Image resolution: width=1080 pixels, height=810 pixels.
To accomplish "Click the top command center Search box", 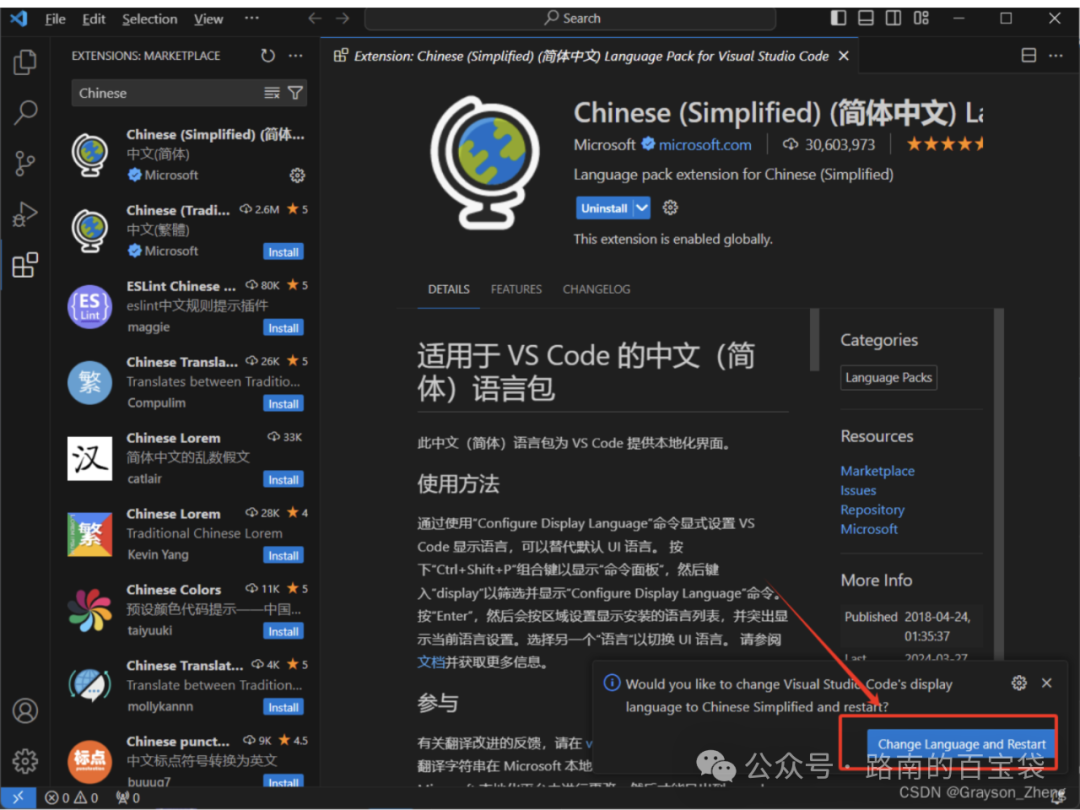I will 570,19.
